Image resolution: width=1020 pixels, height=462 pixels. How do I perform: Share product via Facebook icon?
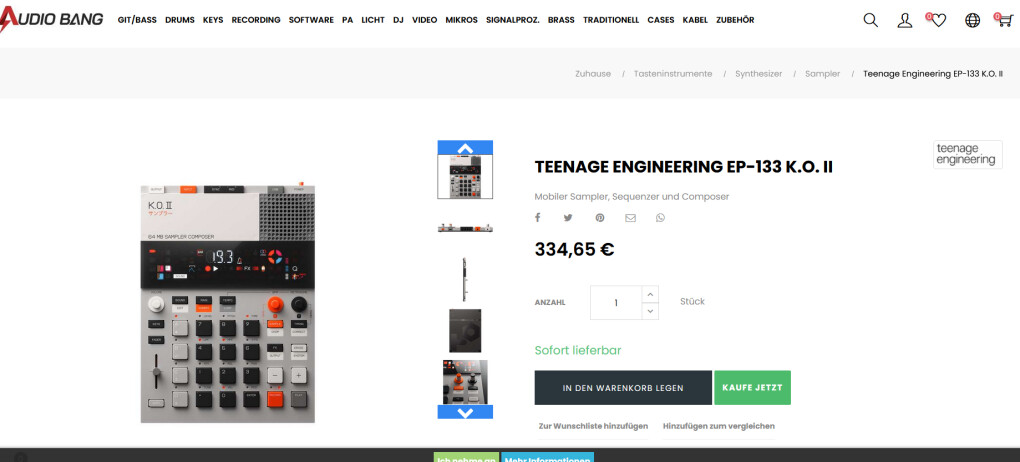pyautogui.click(x=538, y=218)
